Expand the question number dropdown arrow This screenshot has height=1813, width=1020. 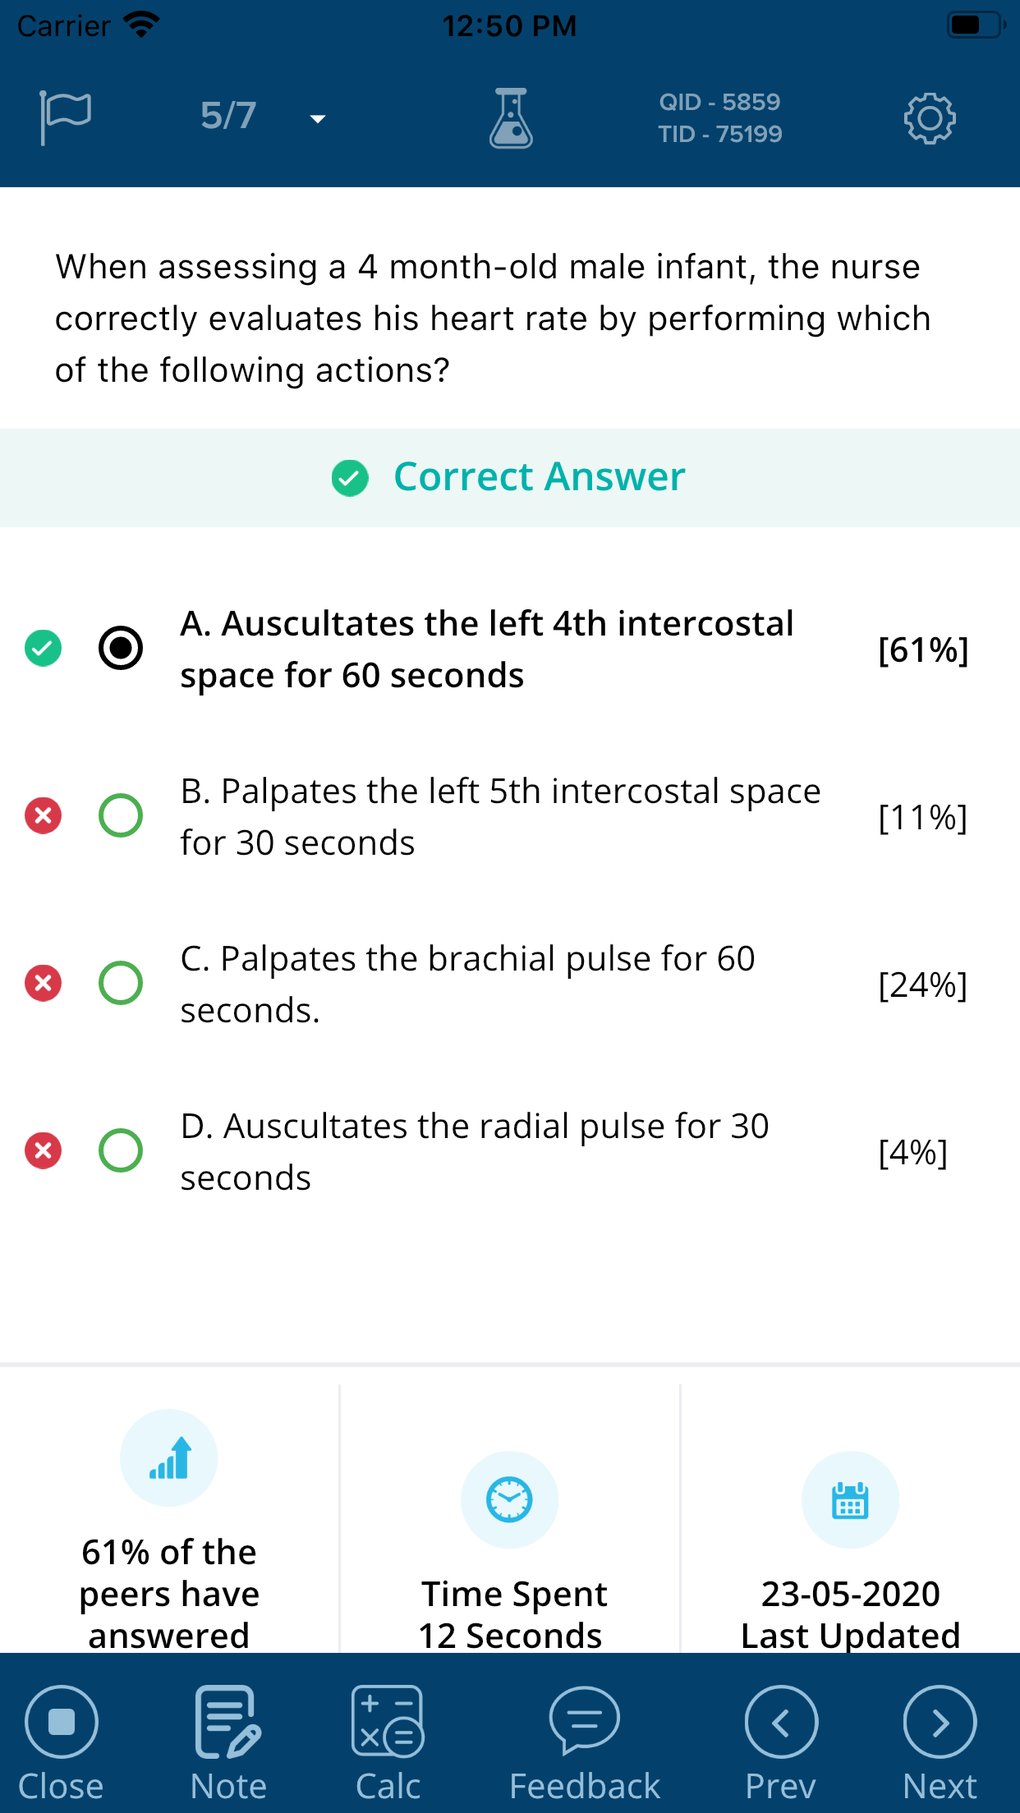pyautogui.click(x=318, y=119)
